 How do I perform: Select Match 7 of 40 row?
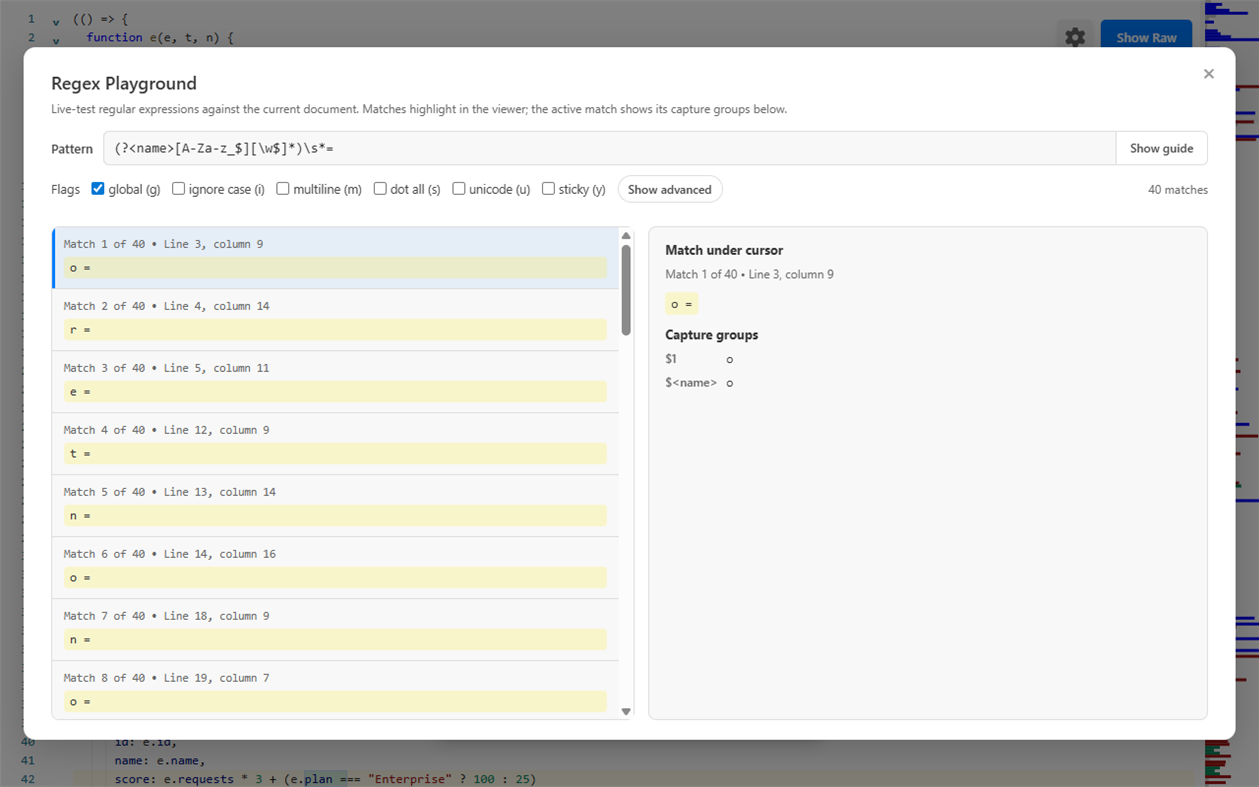(335, 630)
